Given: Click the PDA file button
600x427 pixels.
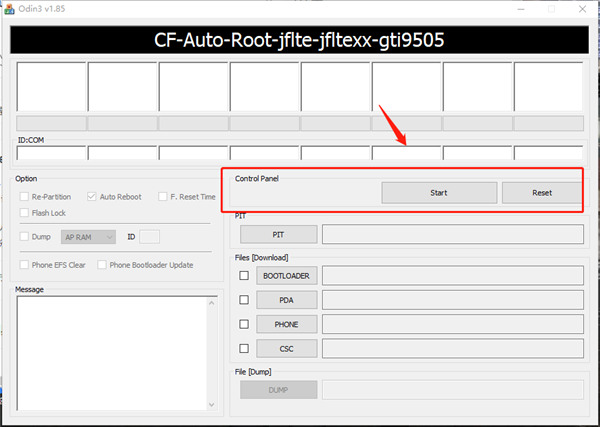Looking at the screenshot, I should [287, 300].
